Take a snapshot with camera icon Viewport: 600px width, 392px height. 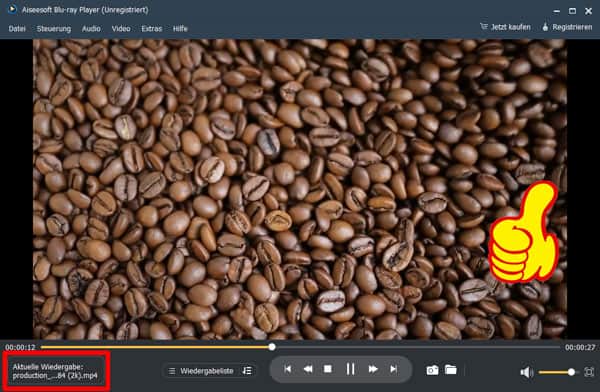point(432,370)
